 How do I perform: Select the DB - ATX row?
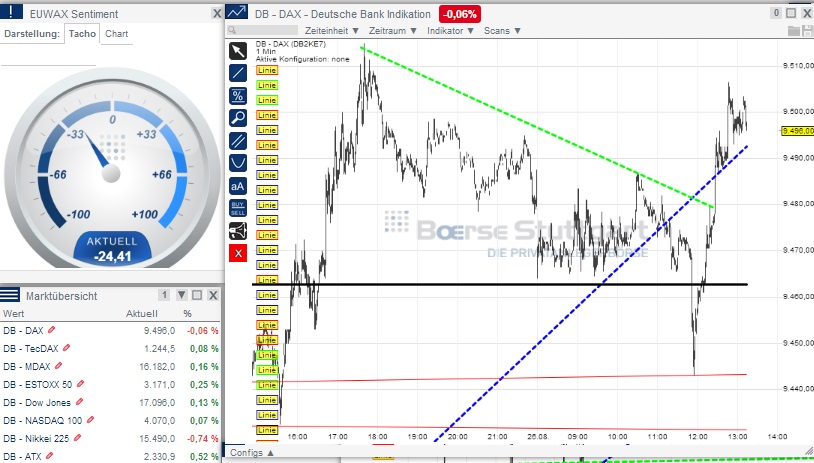coord(111,456)
